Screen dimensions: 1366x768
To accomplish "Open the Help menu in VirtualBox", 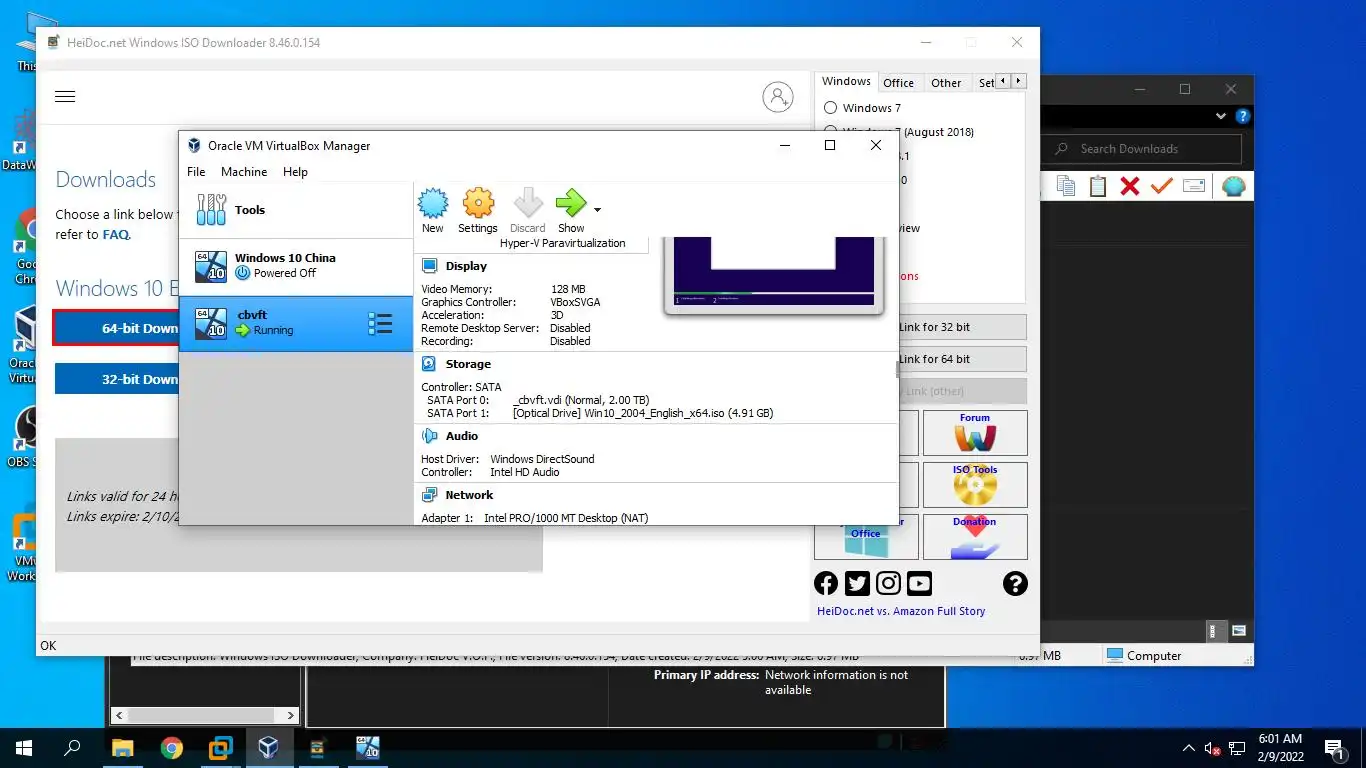I will pyautogui.click(x=295, y=172).
